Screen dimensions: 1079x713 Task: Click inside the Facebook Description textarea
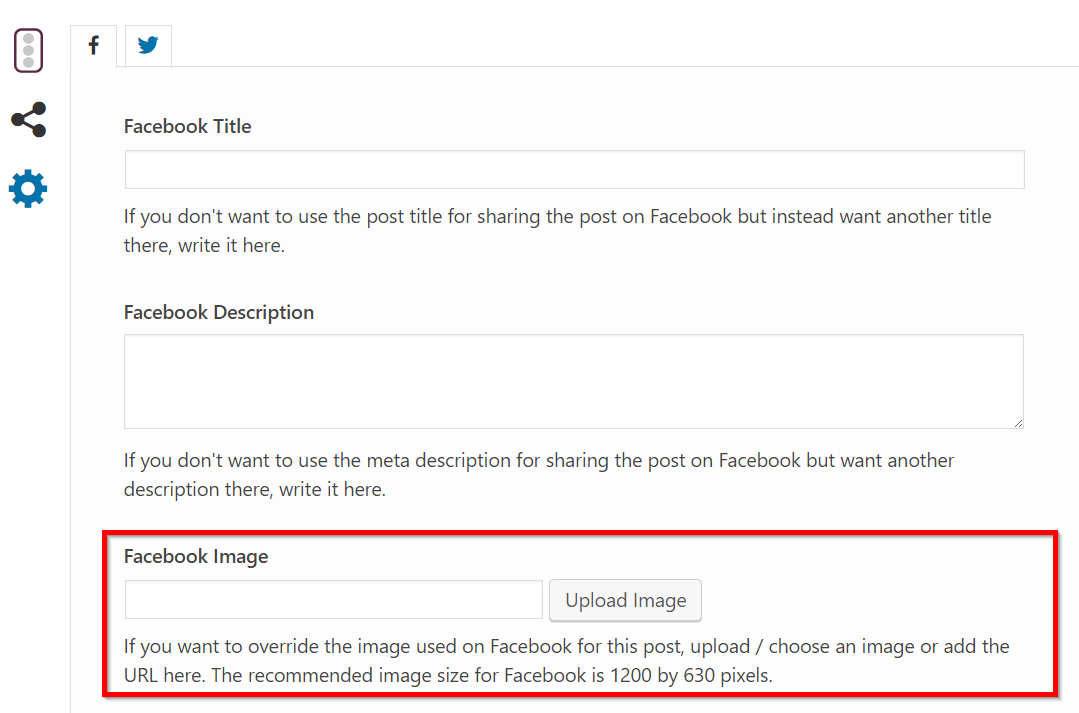[574, 381]
